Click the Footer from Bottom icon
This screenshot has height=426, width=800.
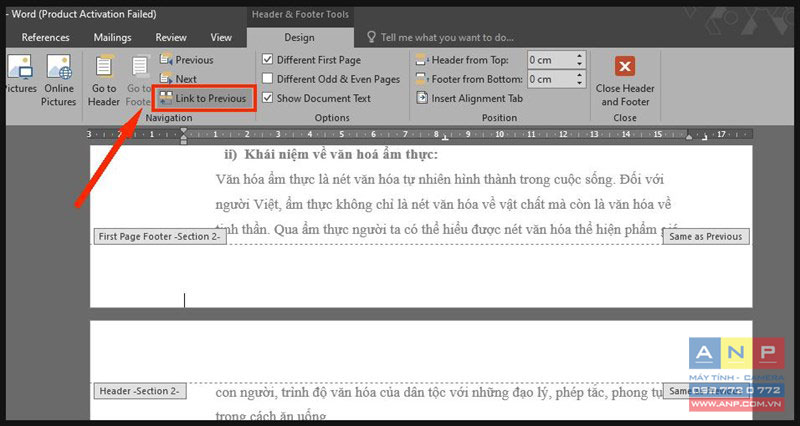422,79
